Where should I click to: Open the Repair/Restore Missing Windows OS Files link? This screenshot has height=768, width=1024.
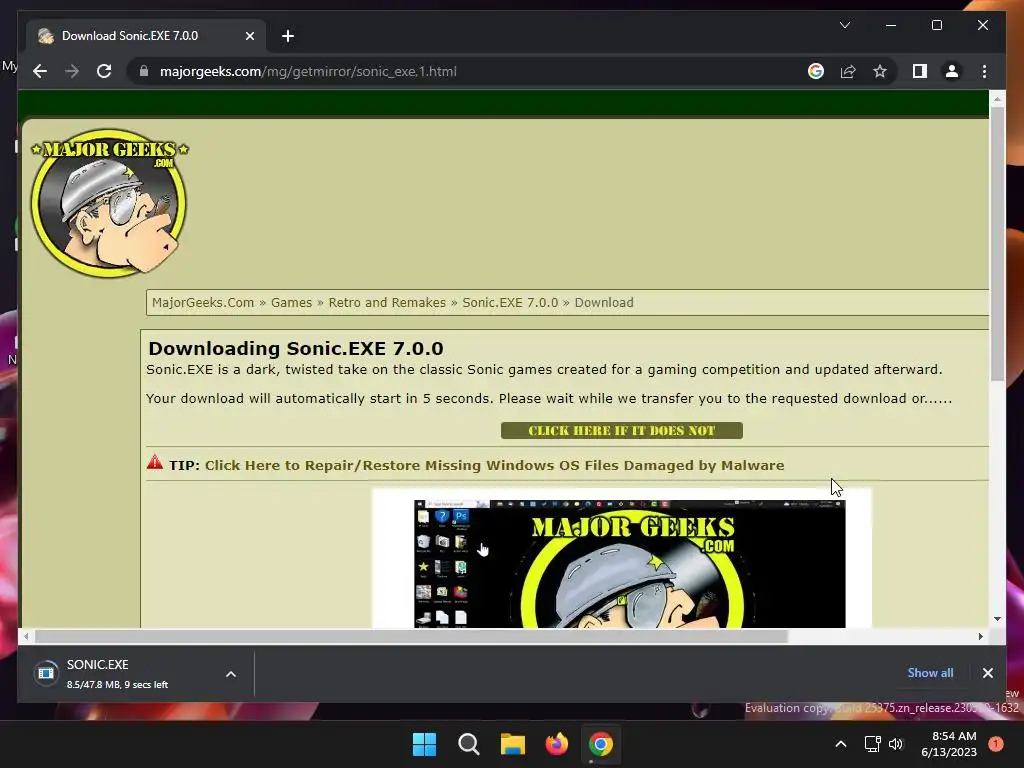point(494,465)
